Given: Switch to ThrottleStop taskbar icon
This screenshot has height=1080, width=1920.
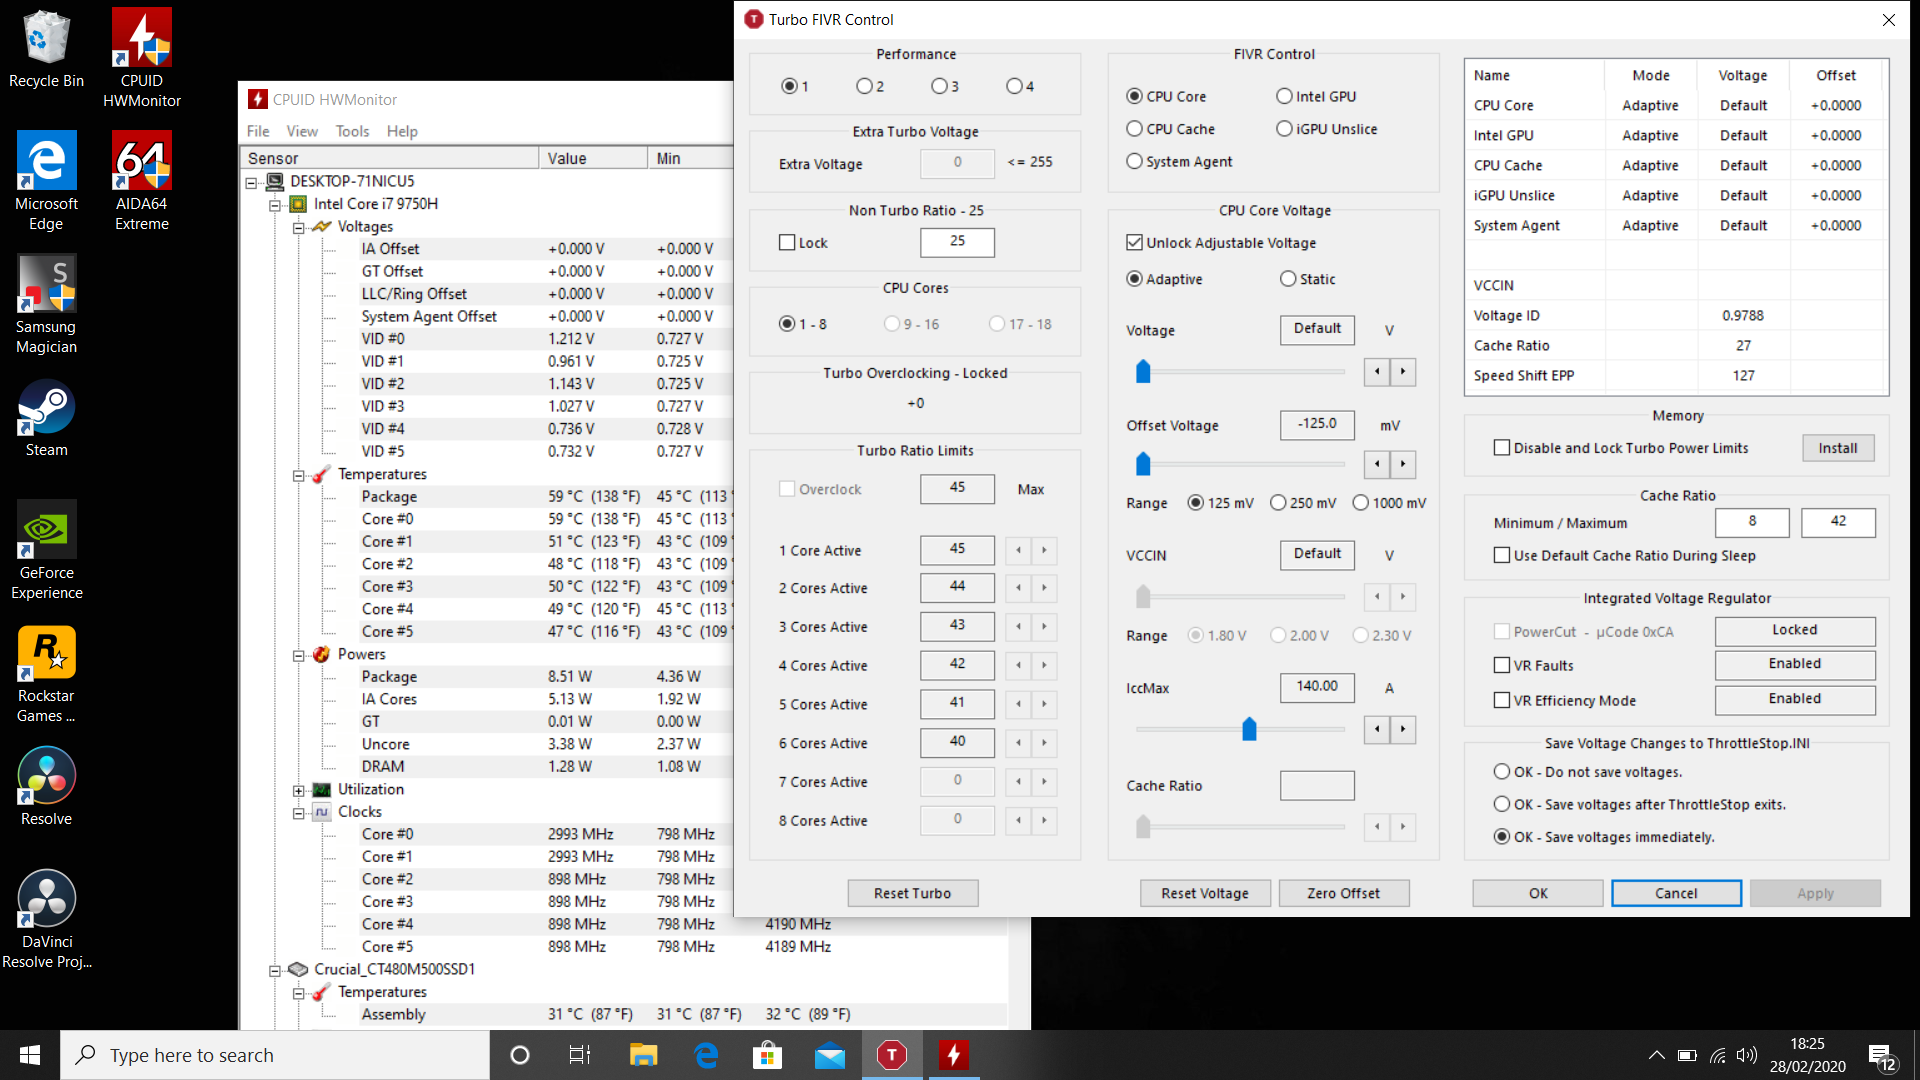Looking at the screenshot, I should click(x=892, y=1055).
